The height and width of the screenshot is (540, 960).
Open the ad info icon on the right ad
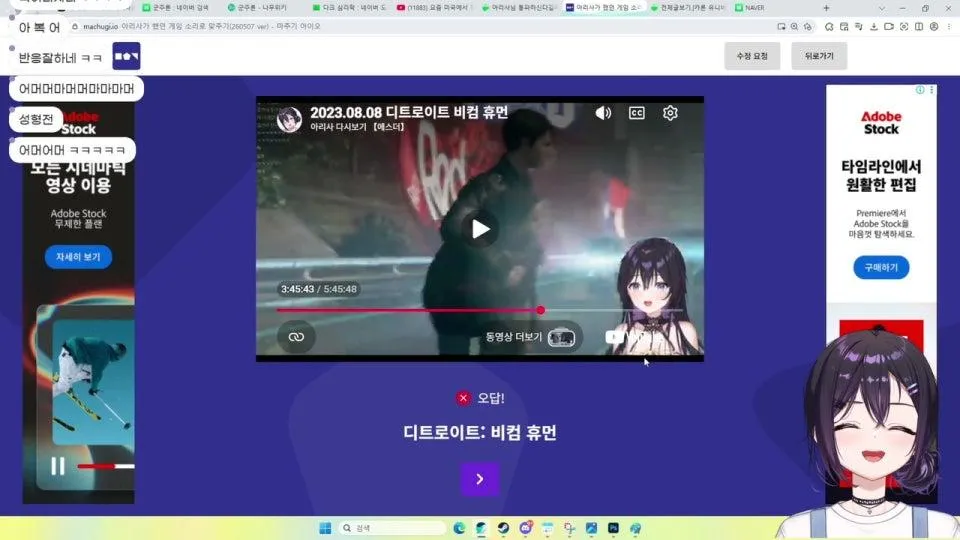click(920, 90)
